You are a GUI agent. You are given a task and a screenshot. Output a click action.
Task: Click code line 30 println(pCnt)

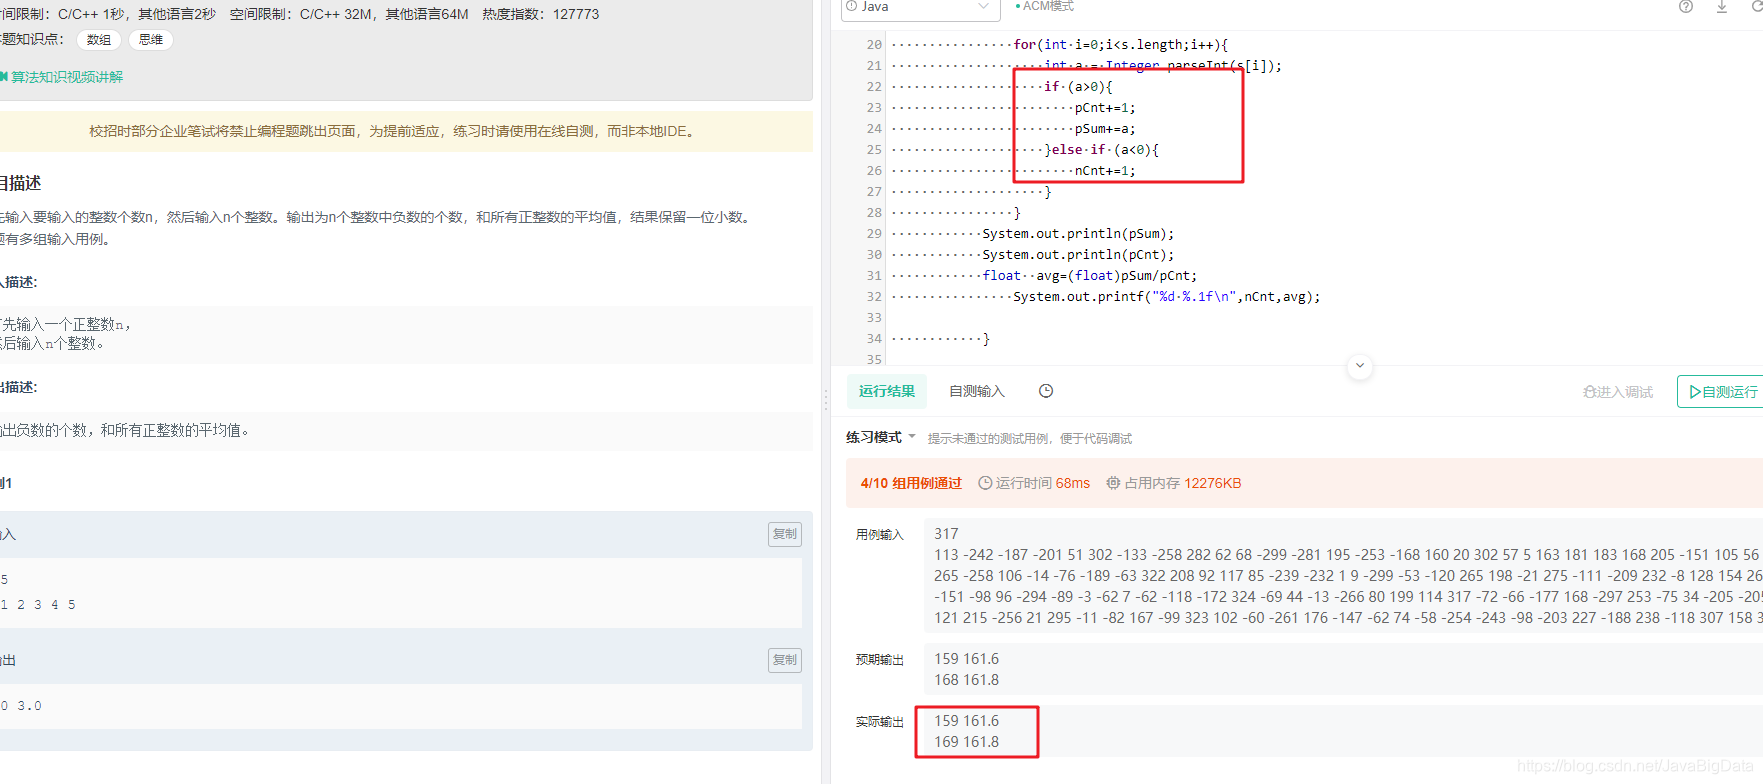(1078, 255)
